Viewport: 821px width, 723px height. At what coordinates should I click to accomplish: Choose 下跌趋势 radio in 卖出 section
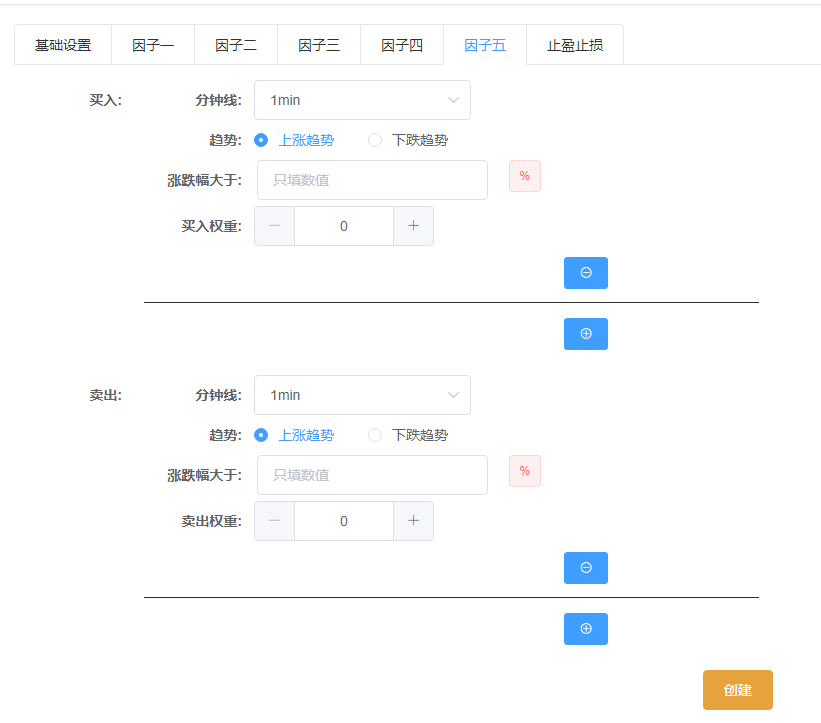376,435
